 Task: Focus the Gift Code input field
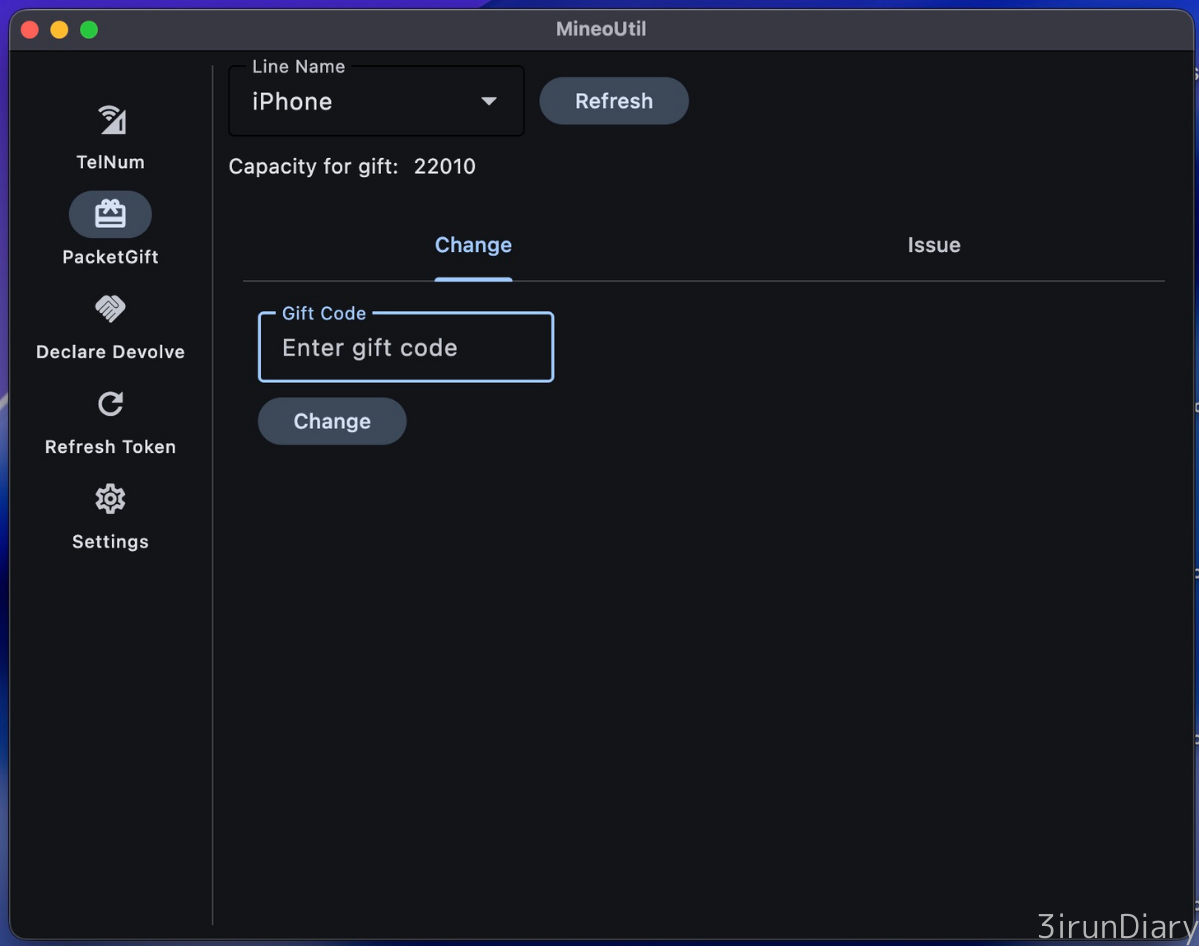405,348
